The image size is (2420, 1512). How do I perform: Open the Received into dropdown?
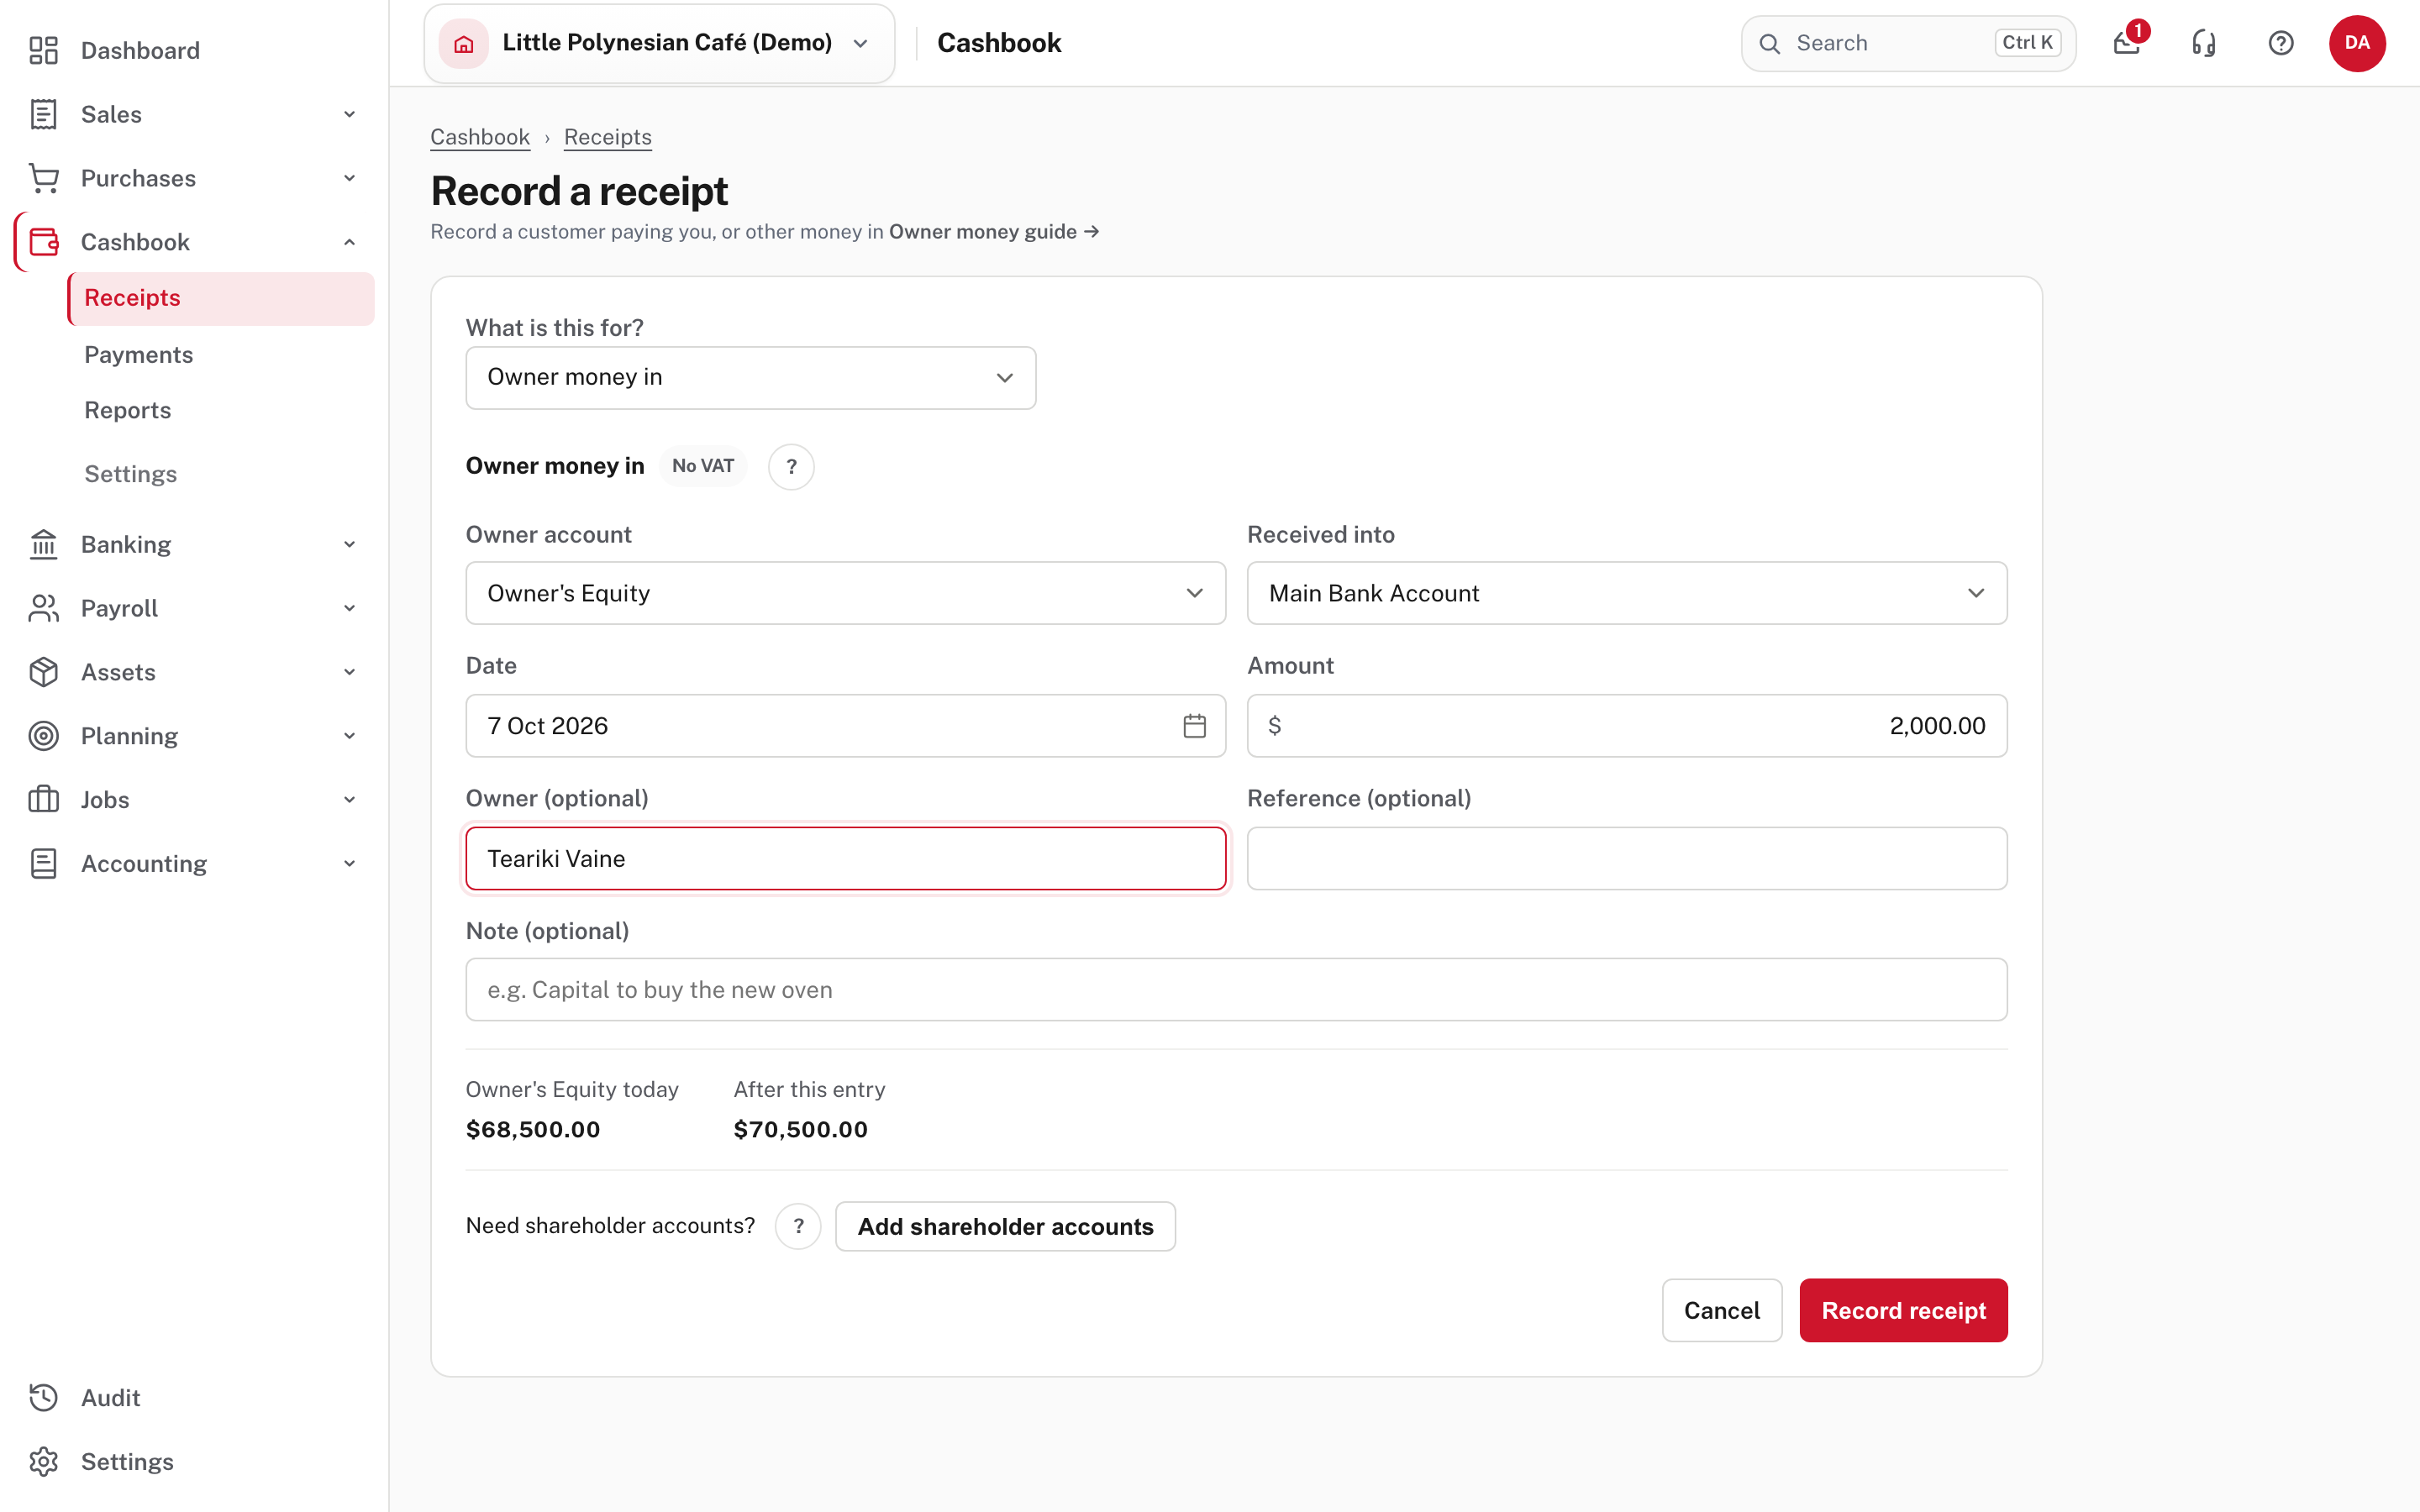[1626, 593]
